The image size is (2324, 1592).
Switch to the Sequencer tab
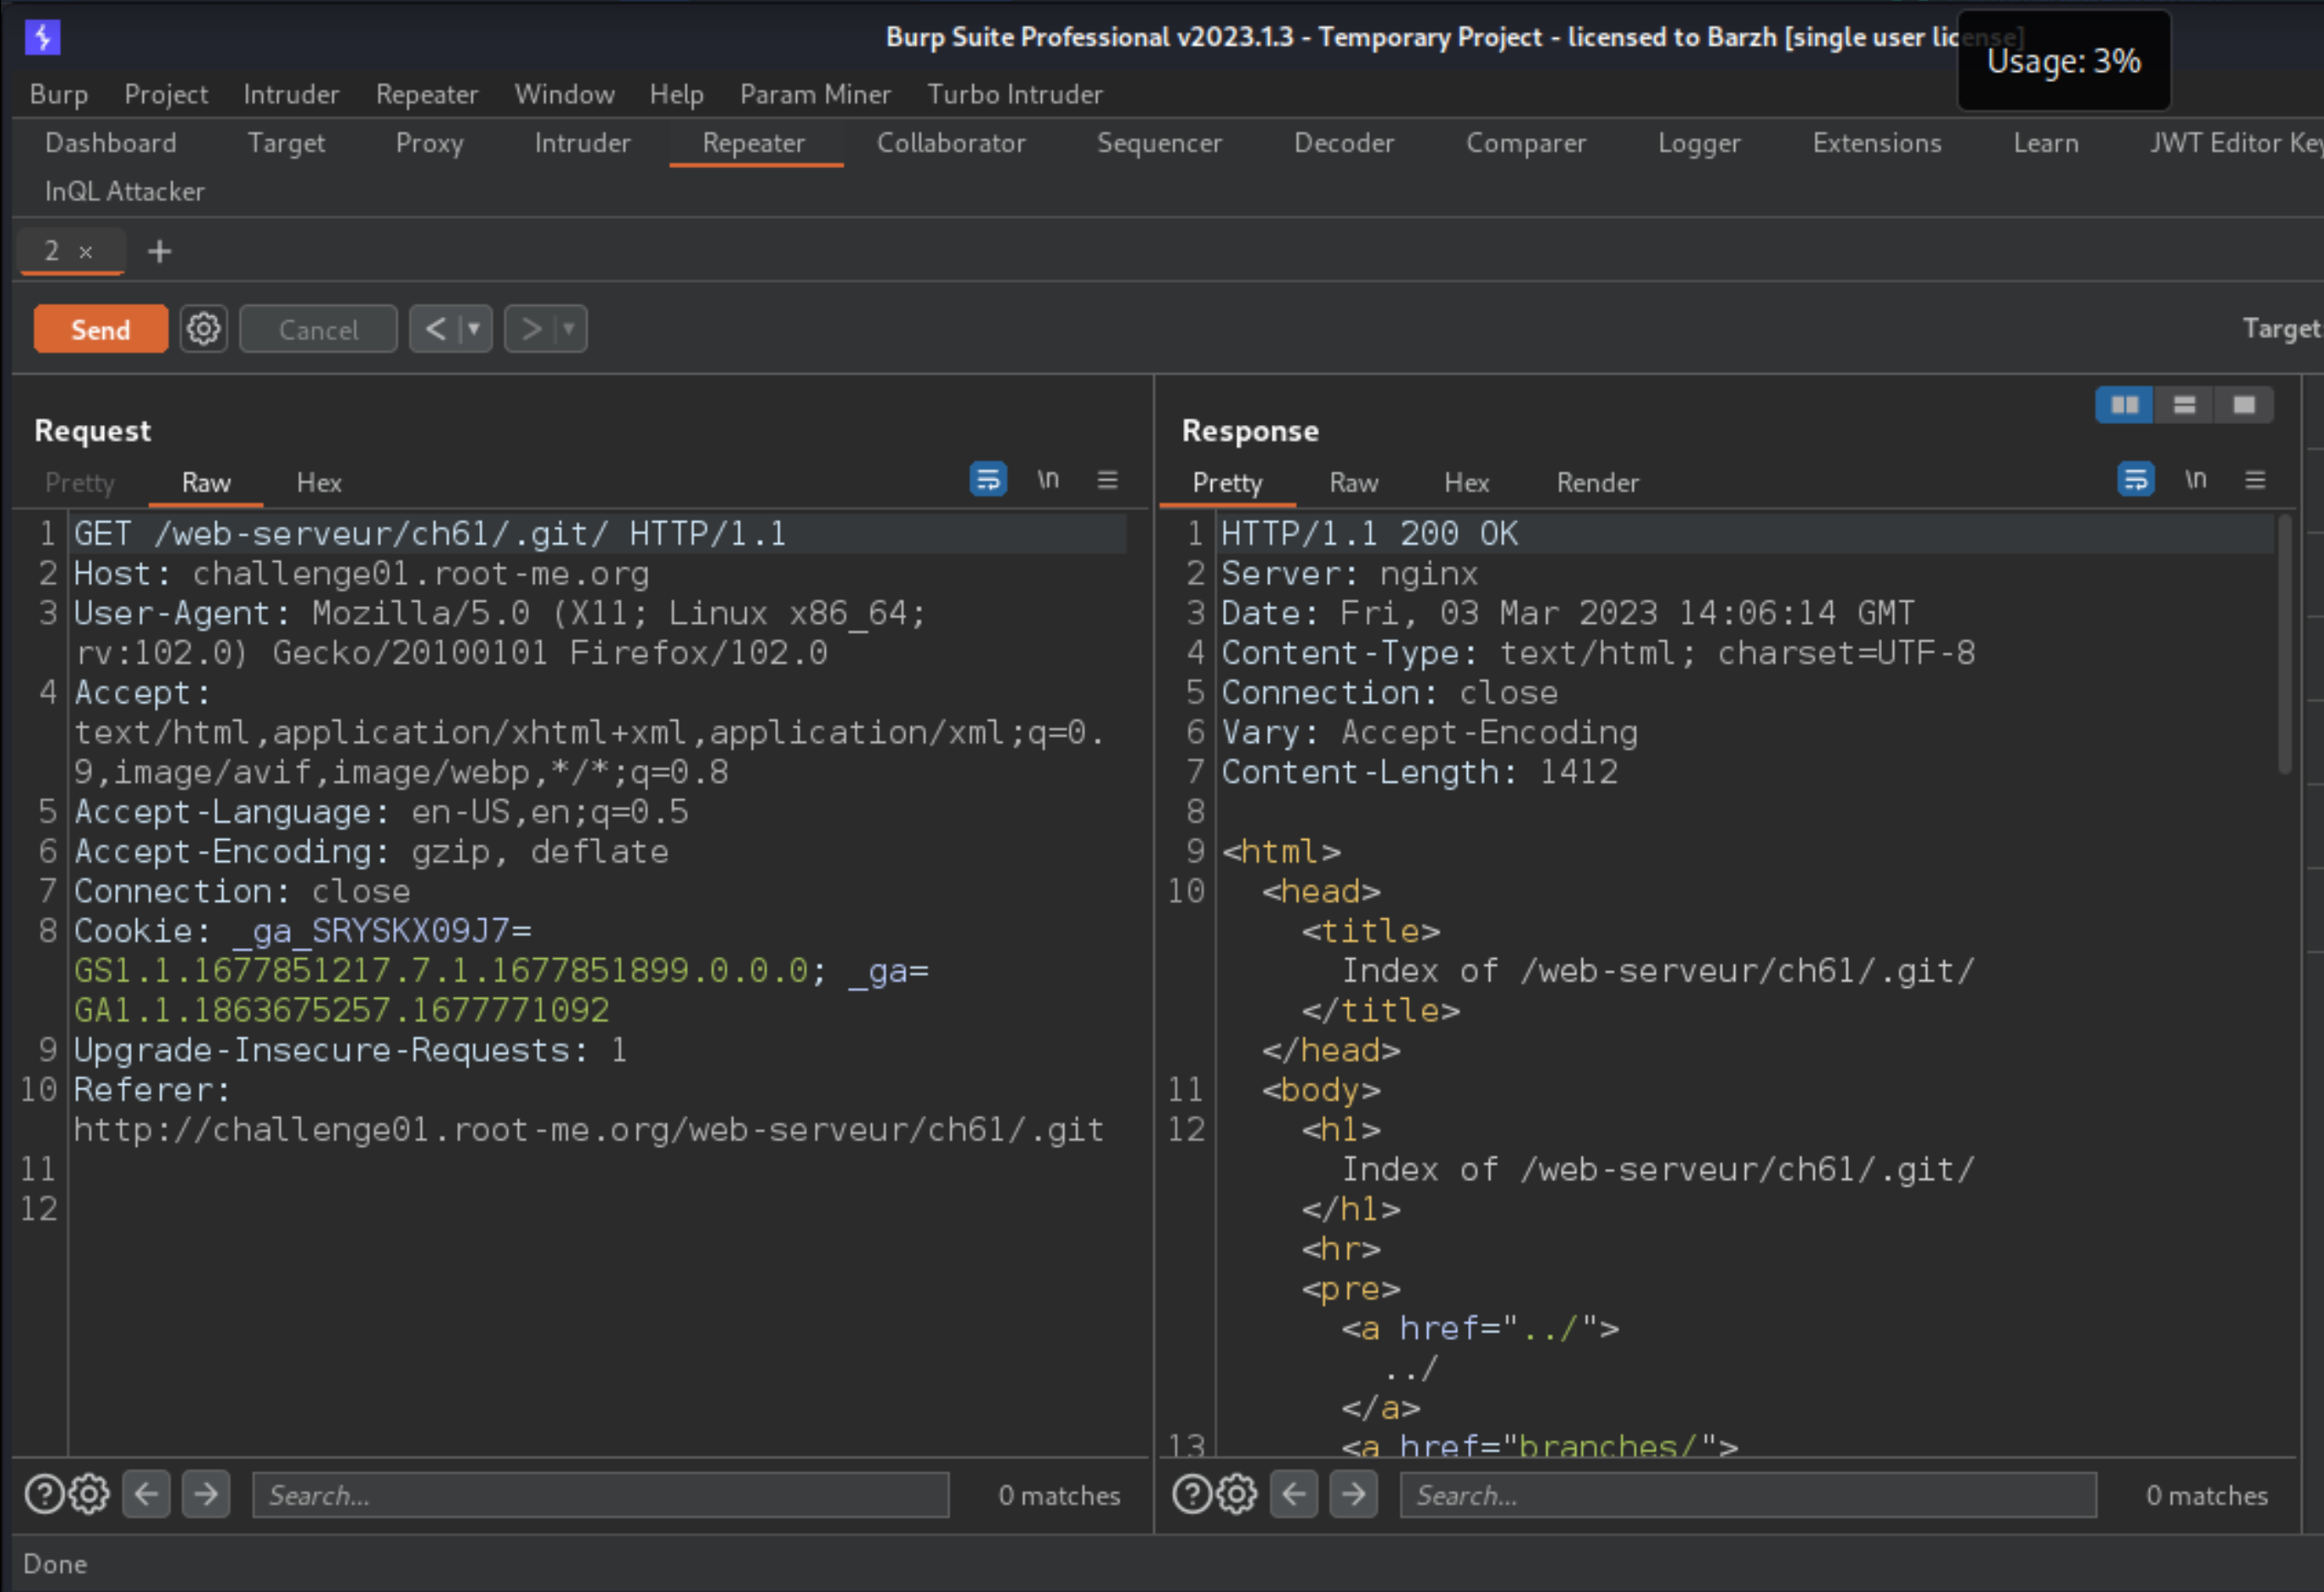click(x=1159, y=143)
